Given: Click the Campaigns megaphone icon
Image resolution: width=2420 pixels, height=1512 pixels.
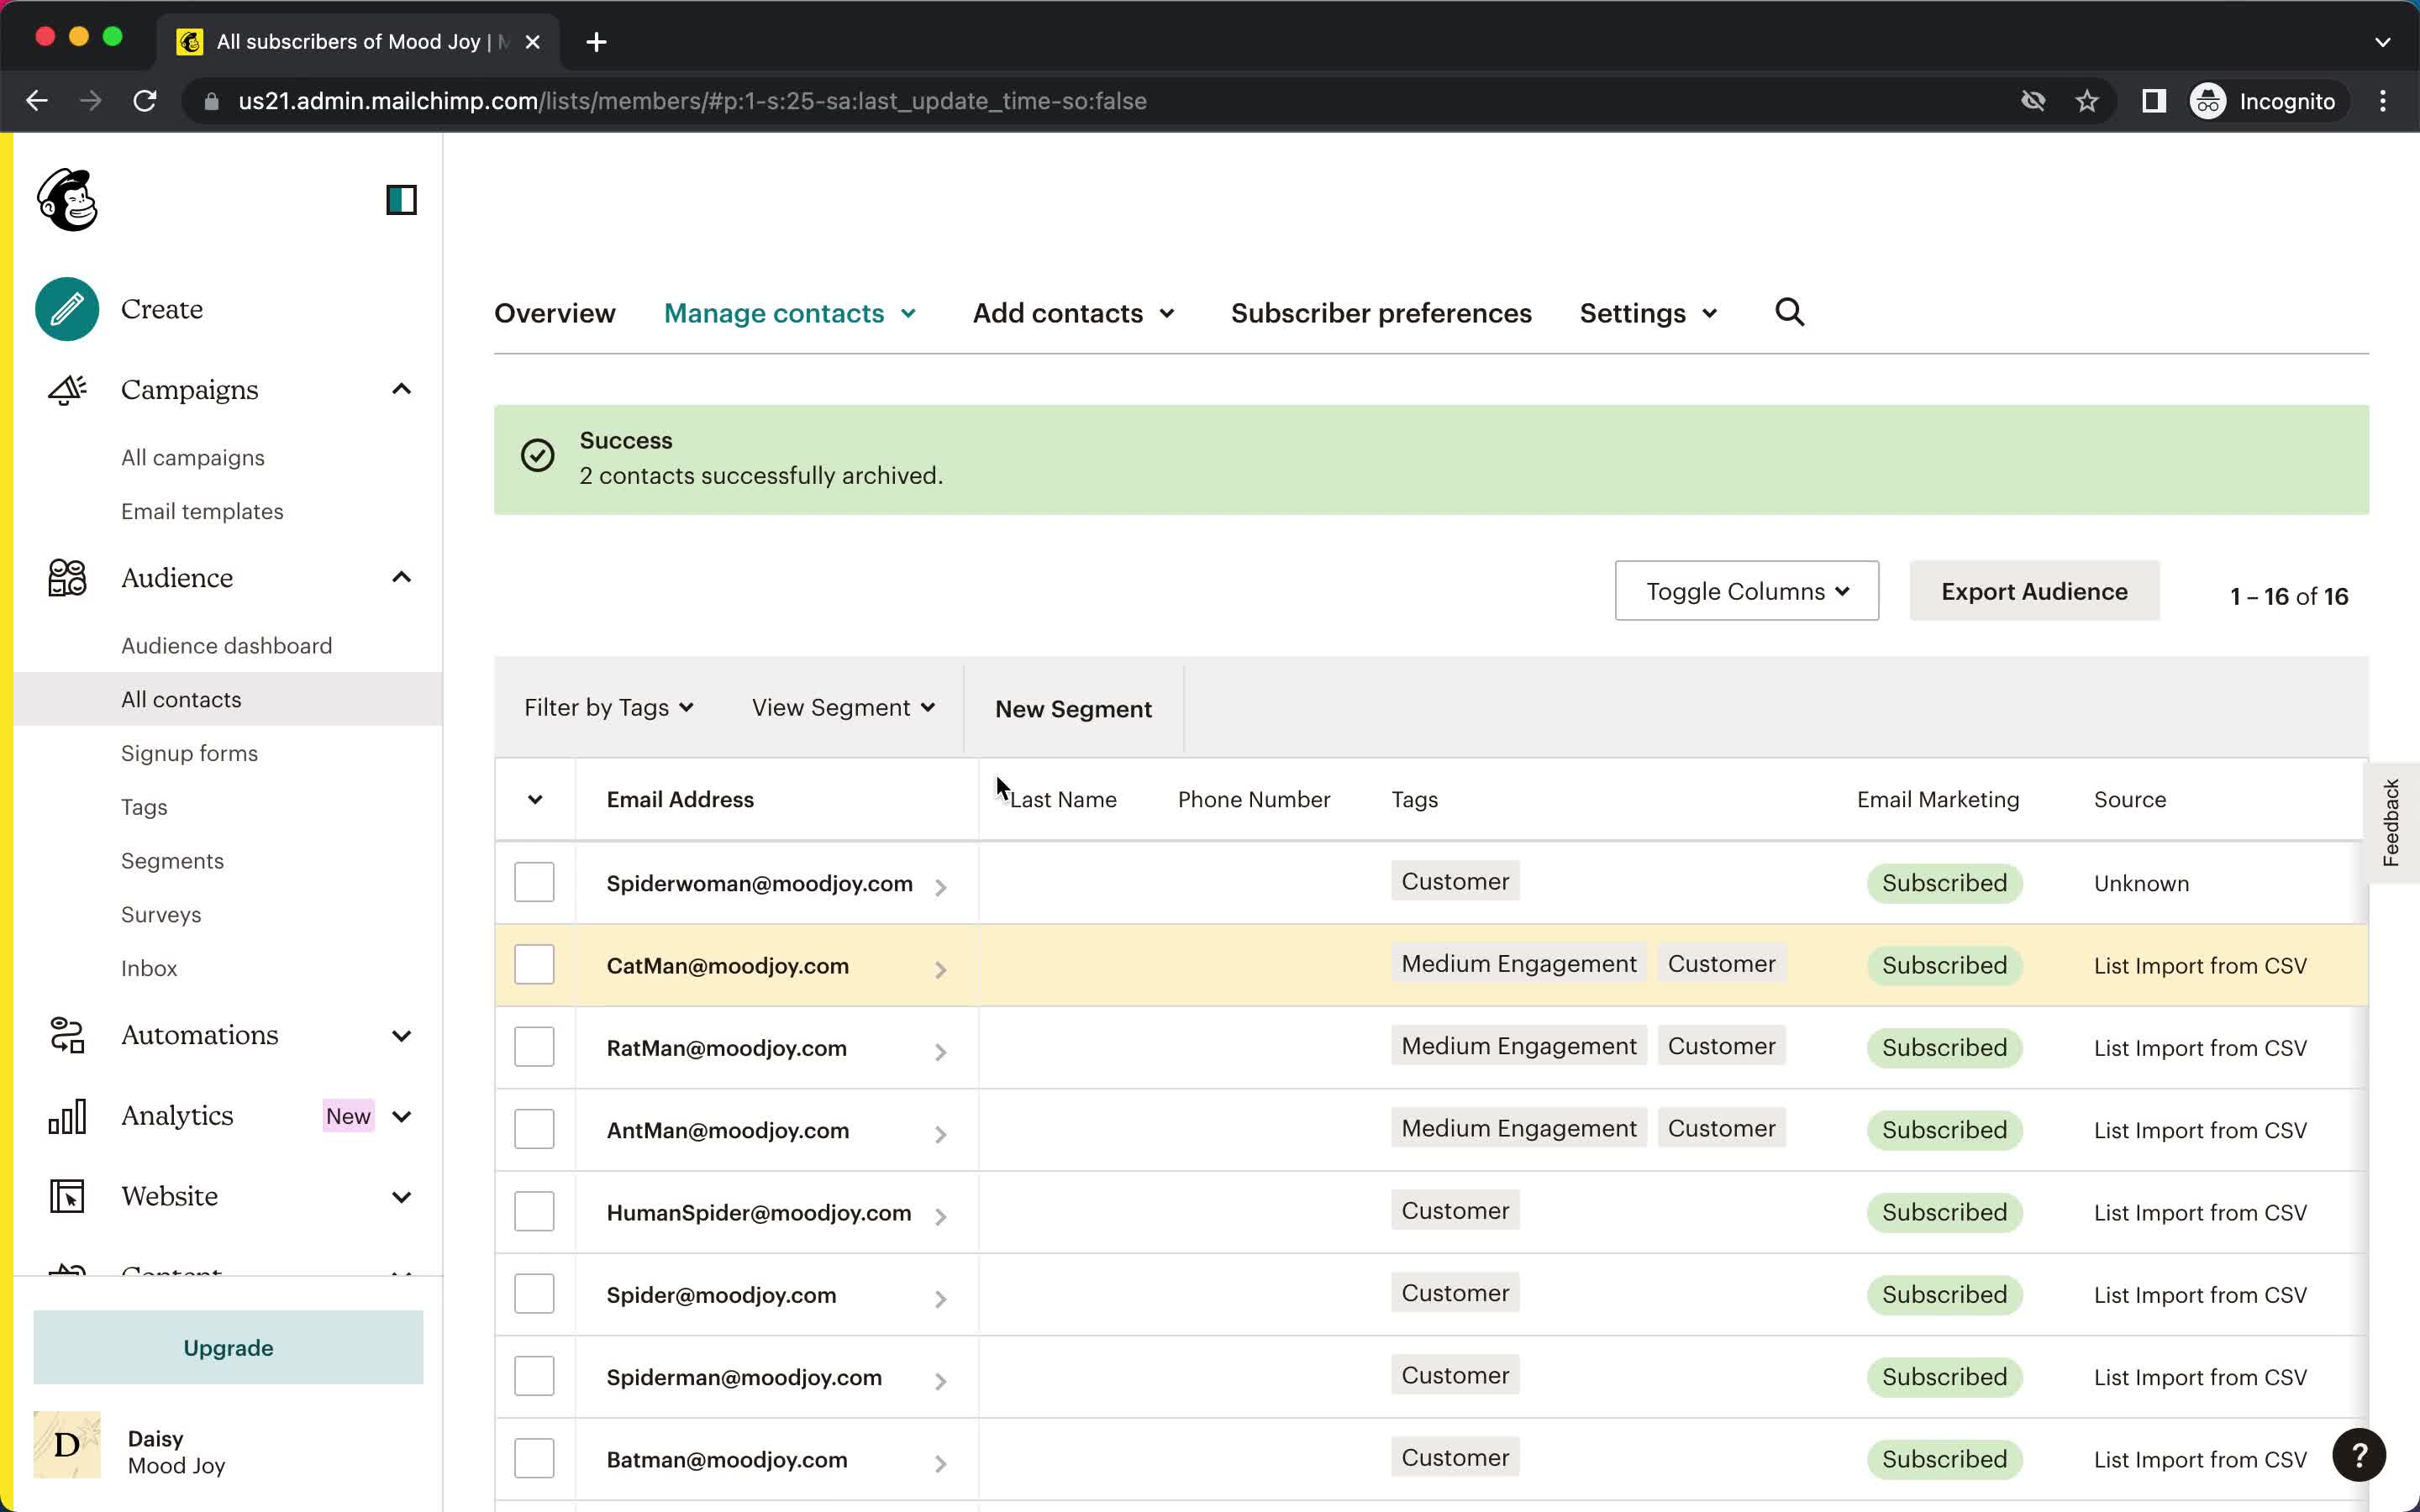Looking at the screenshot, I should pos(67,389).
